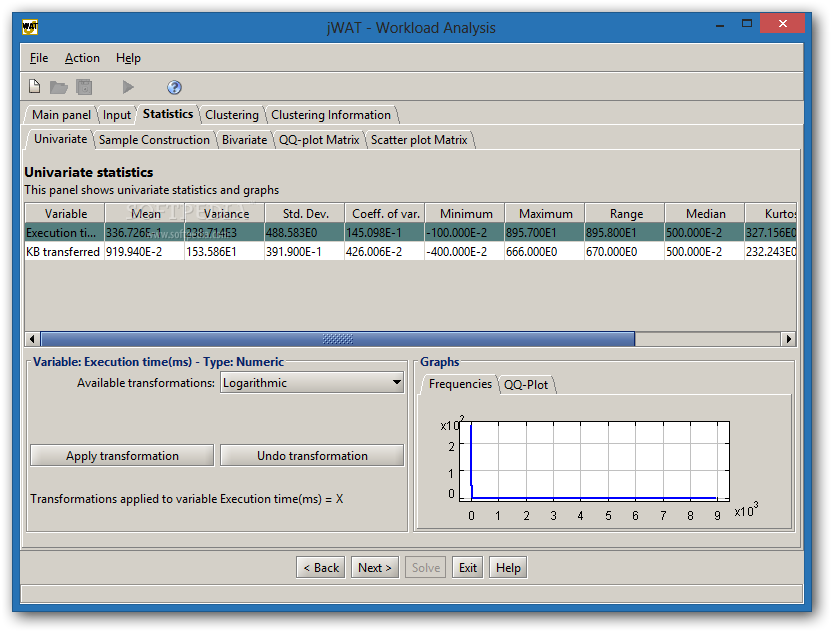The height and width of the screenshot is (632, 832).
Task: Click range value 670.000E0
Action: [611, 252]
